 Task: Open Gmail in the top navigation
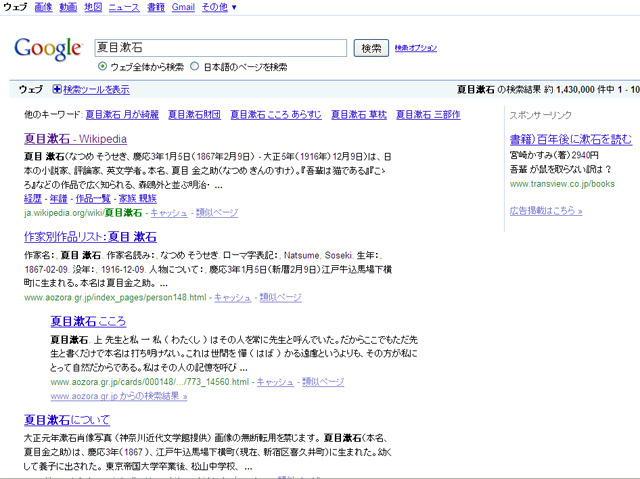tap(183, 7)
